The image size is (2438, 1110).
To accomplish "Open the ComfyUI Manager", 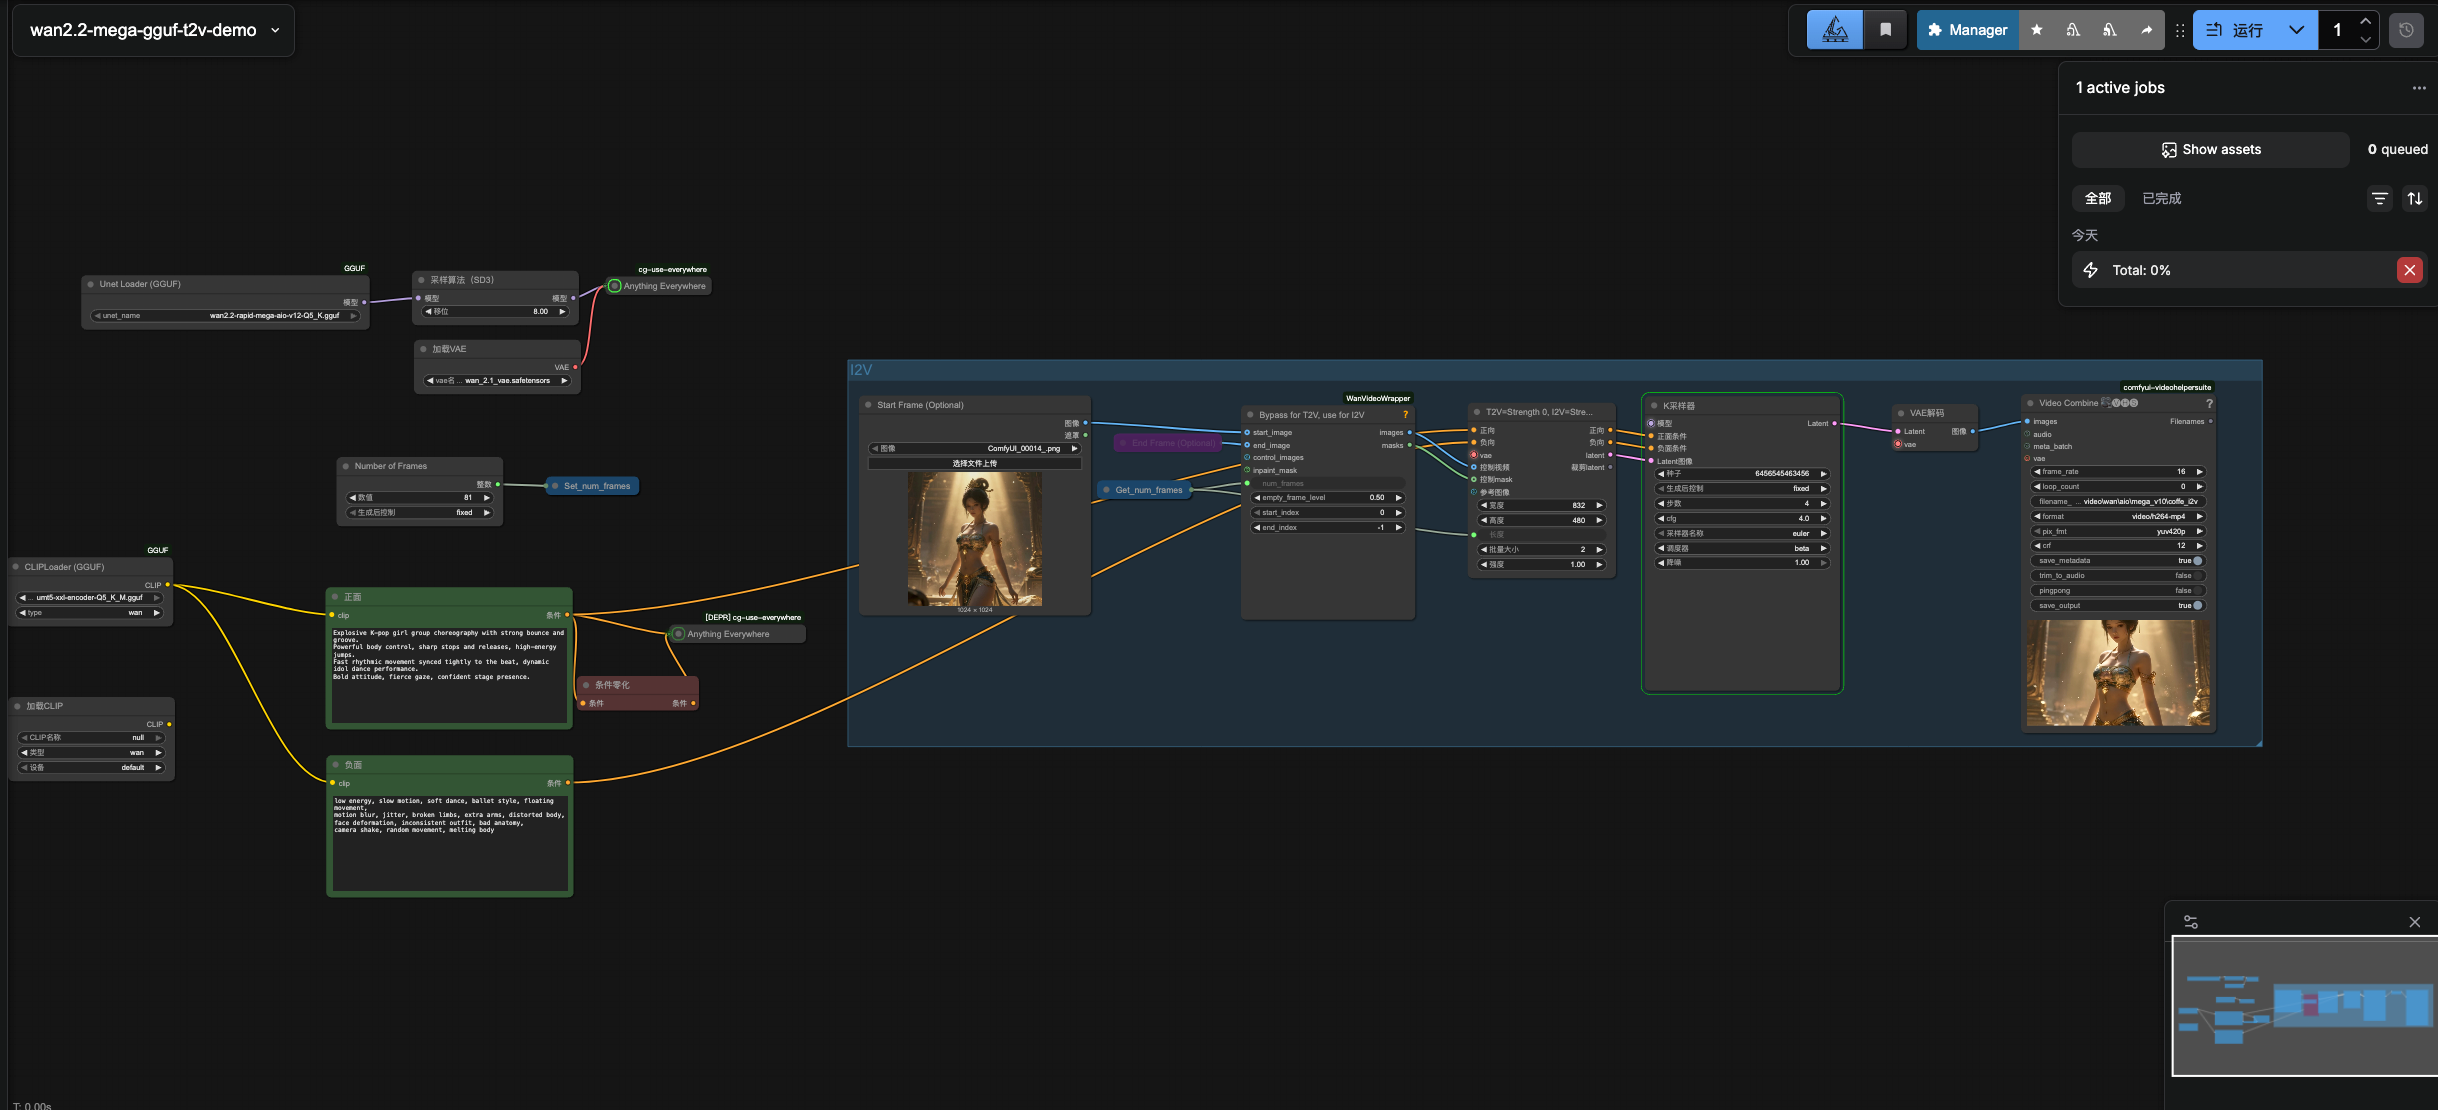I will (x=1966, y=30).
